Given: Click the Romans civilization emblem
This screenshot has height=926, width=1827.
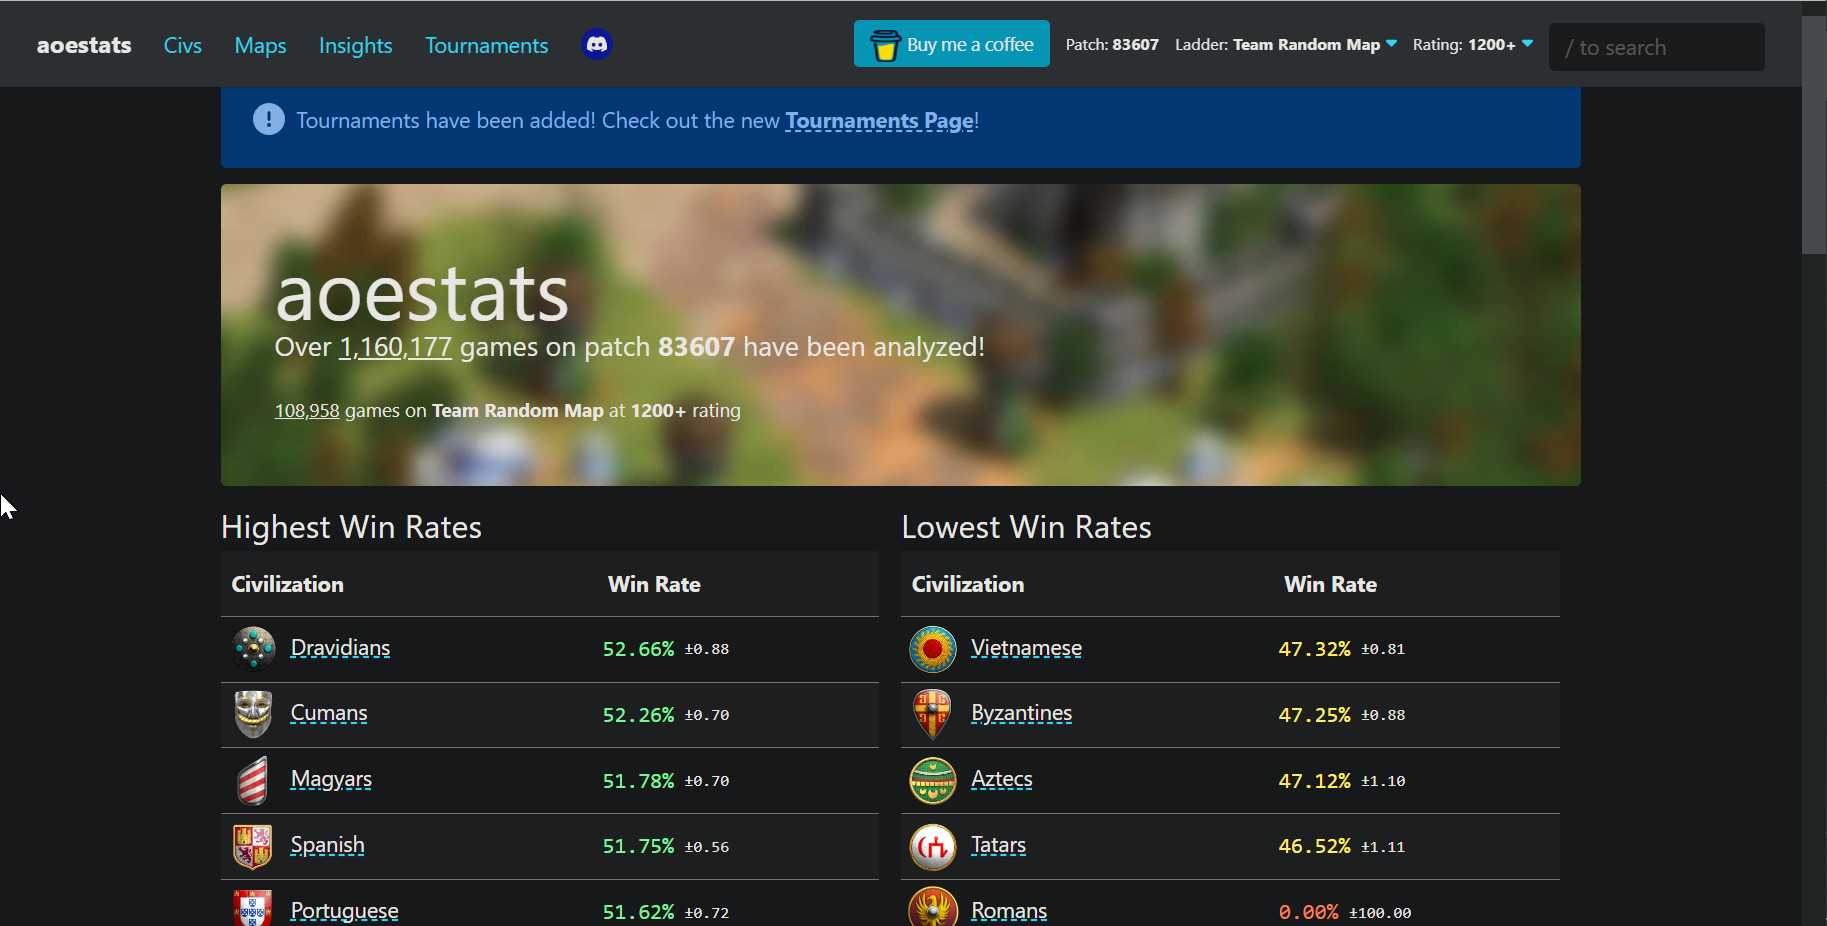Looking at the screenshot, I should tap(932, 908).
